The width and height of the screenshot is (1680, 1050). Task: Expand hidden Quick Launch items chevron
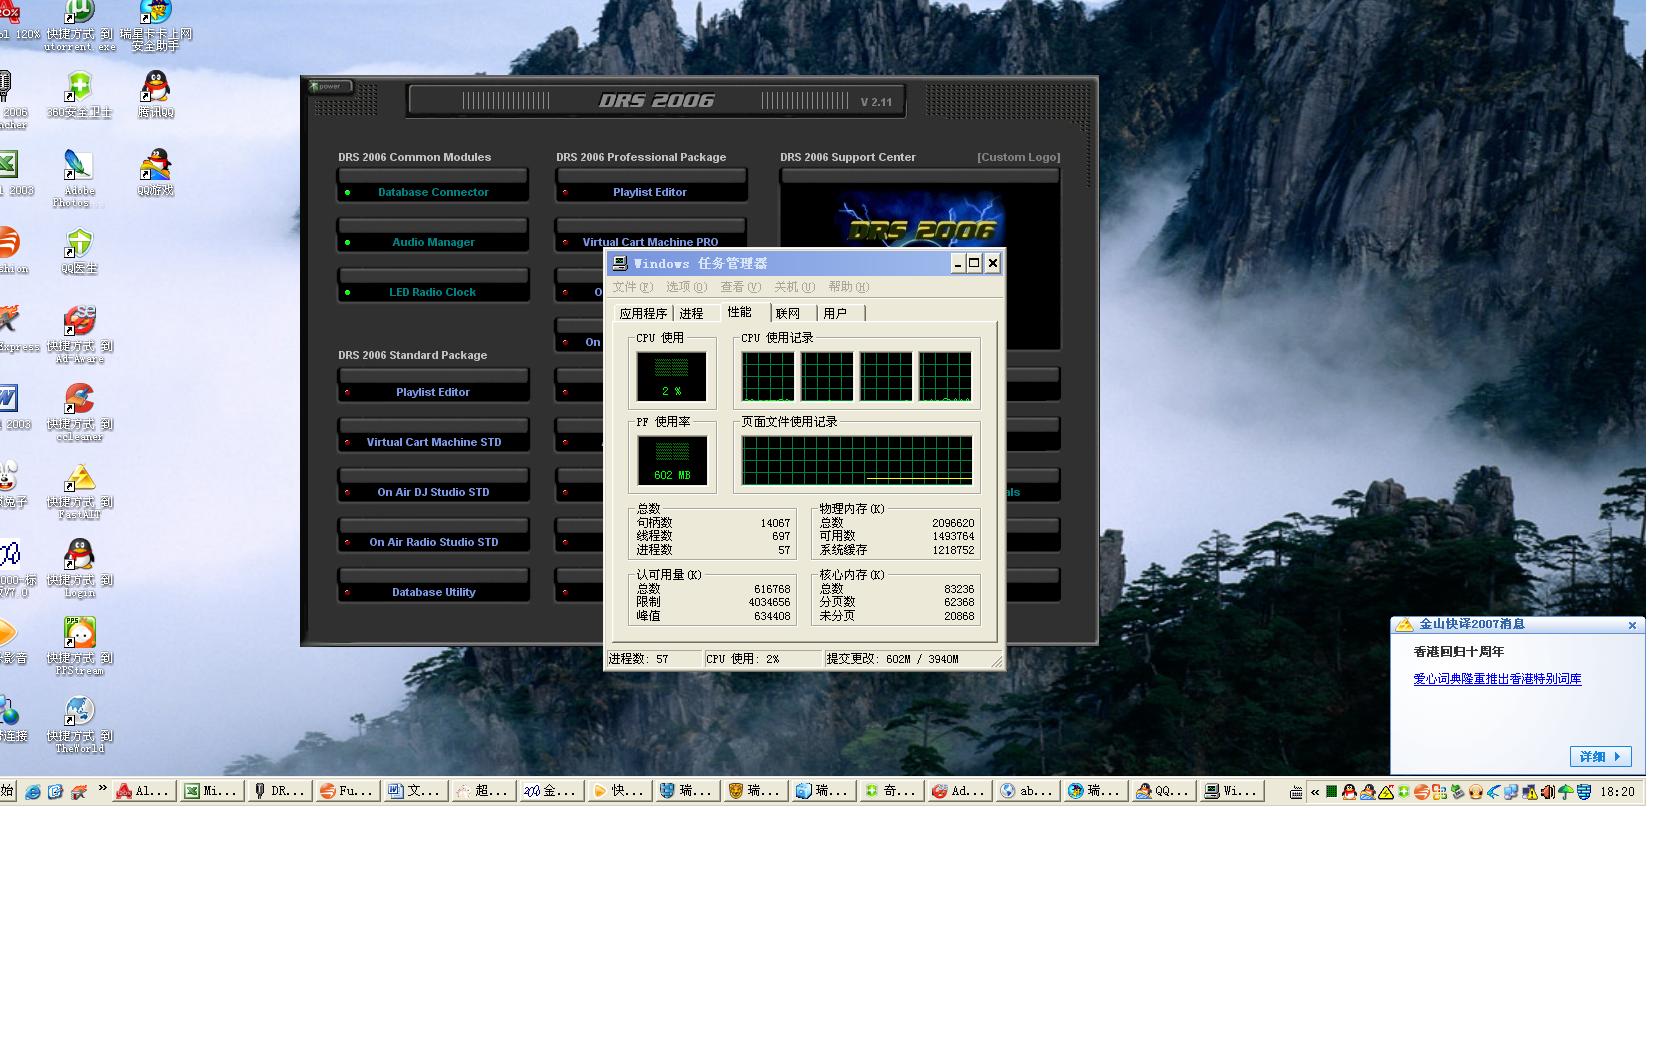[x=102, y=789]
